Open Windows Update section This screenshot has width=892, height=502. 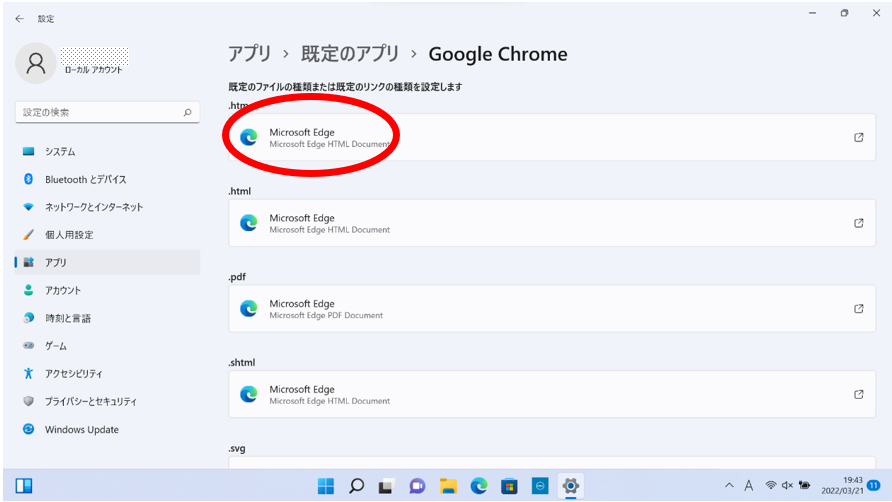[107, 430]
